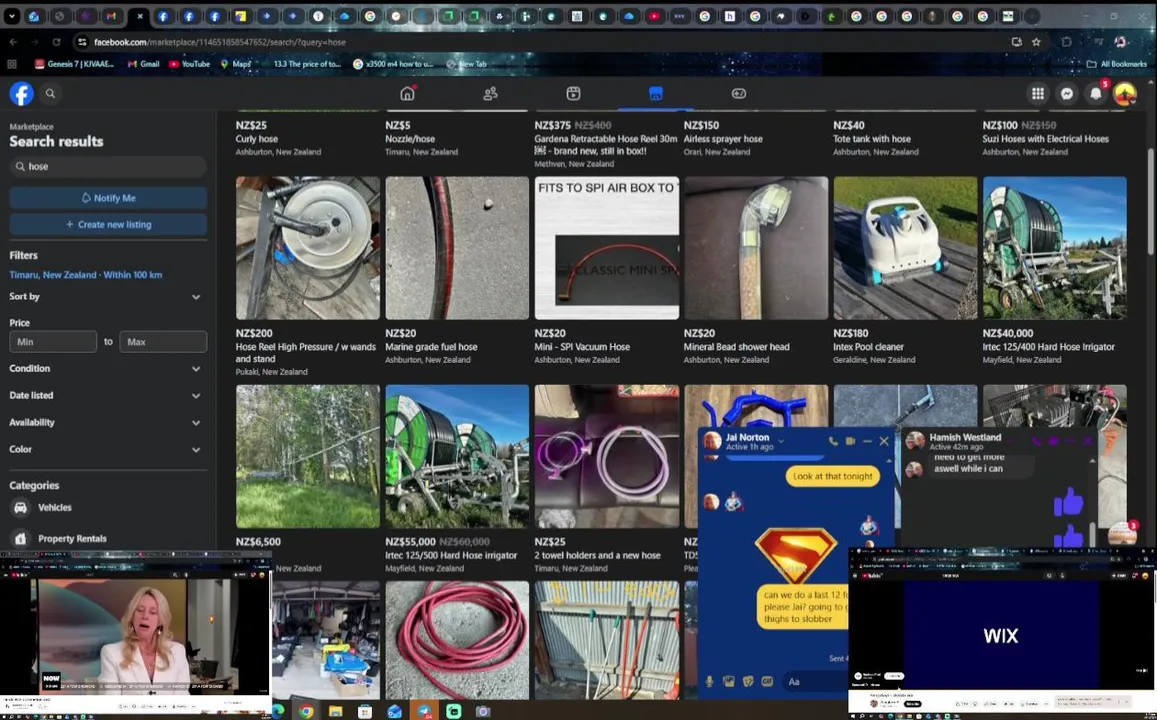Screen dimensions: 1157x720
Task: Click the Curly hose listing title
Action: (x=257, y=139)
